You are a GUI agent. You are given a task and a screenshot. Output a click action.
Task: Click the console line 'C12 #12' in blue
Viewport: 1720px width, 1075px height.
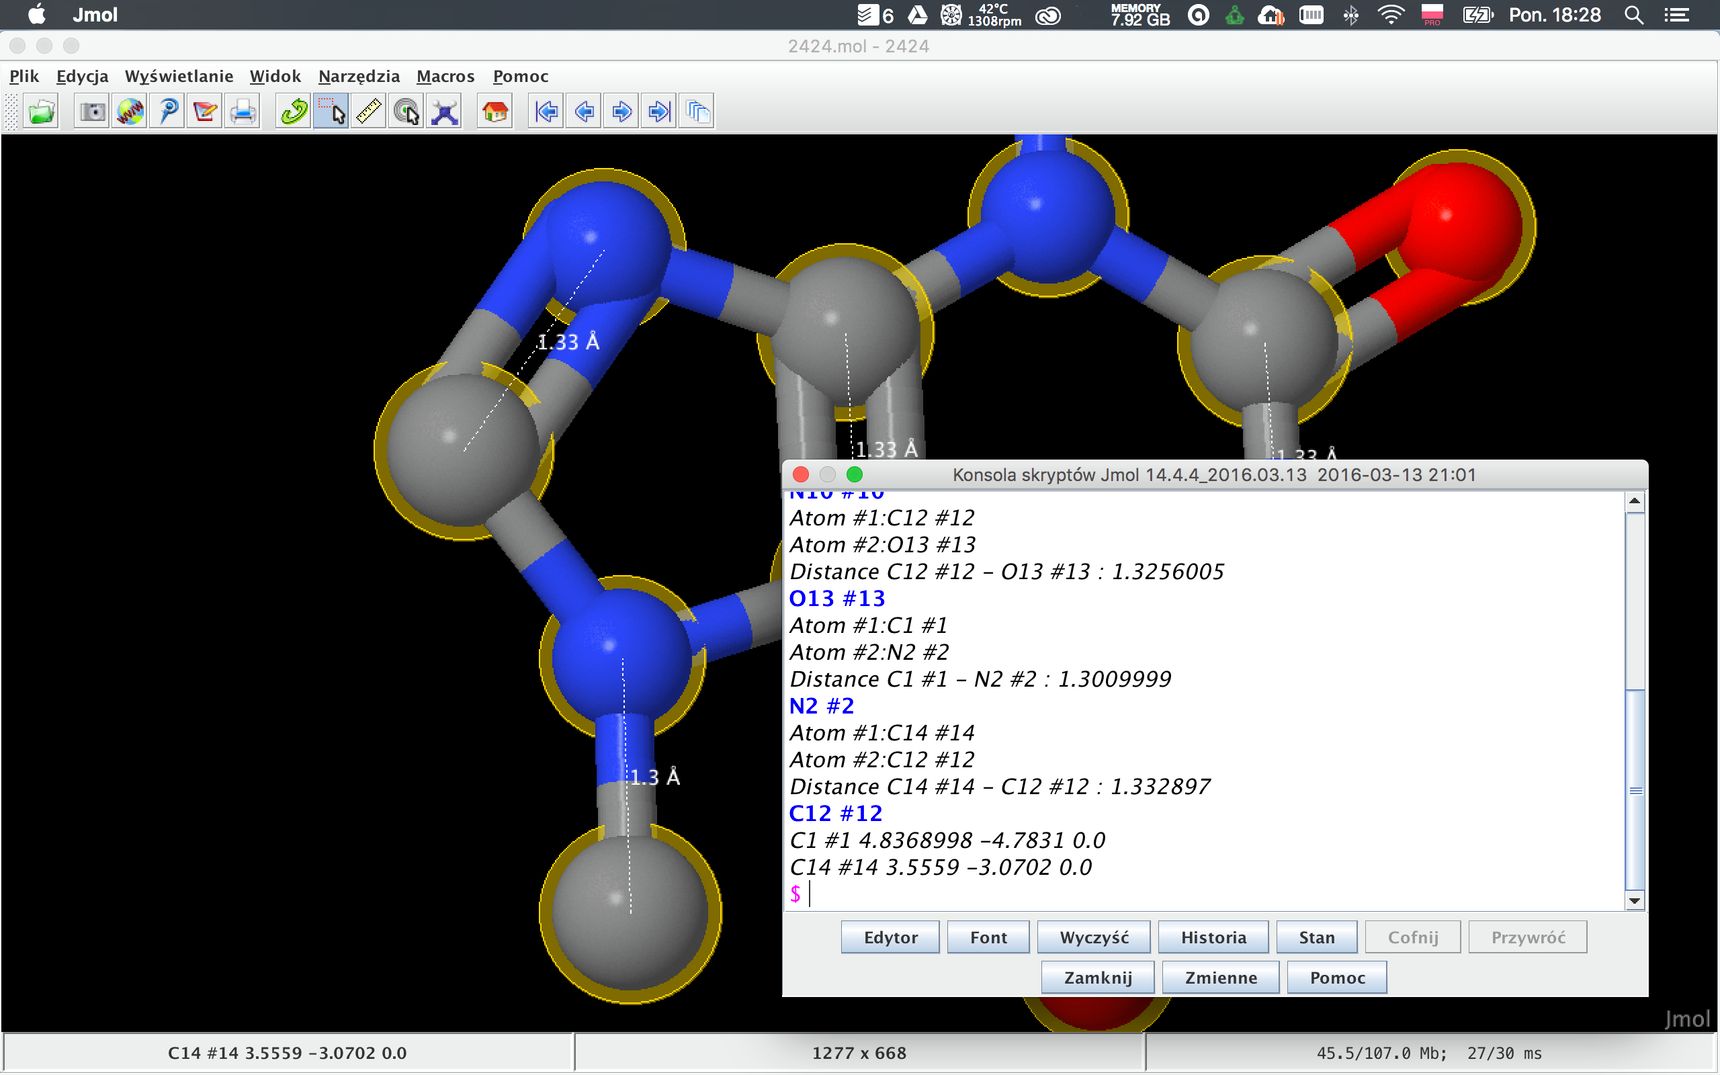coord(835,813)
